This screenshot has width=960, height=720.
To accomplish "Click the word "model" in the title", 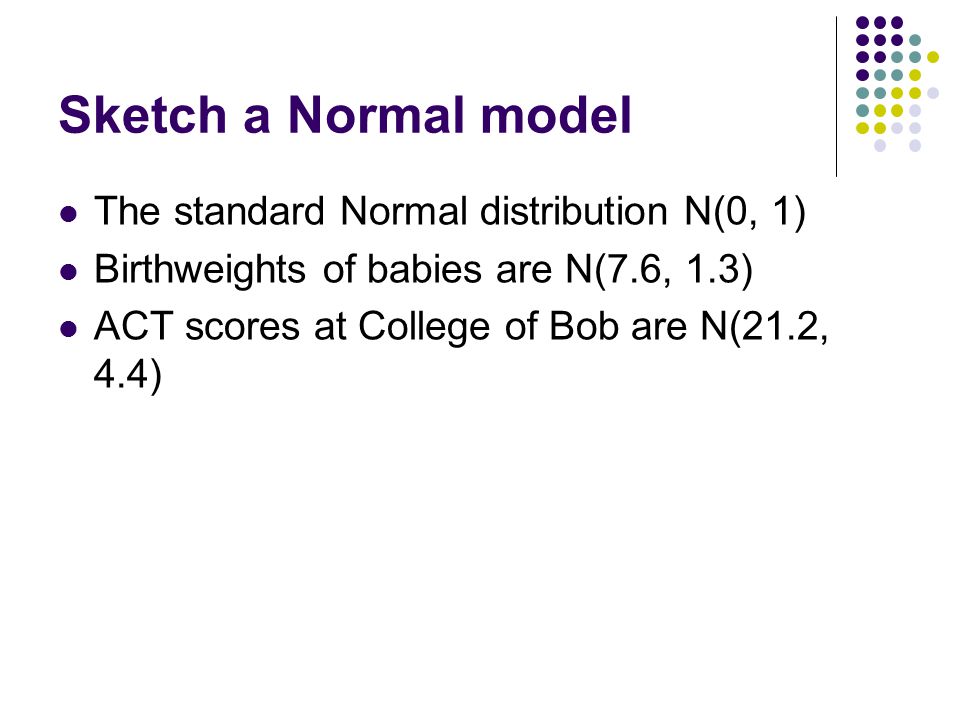I will [556, 114].
